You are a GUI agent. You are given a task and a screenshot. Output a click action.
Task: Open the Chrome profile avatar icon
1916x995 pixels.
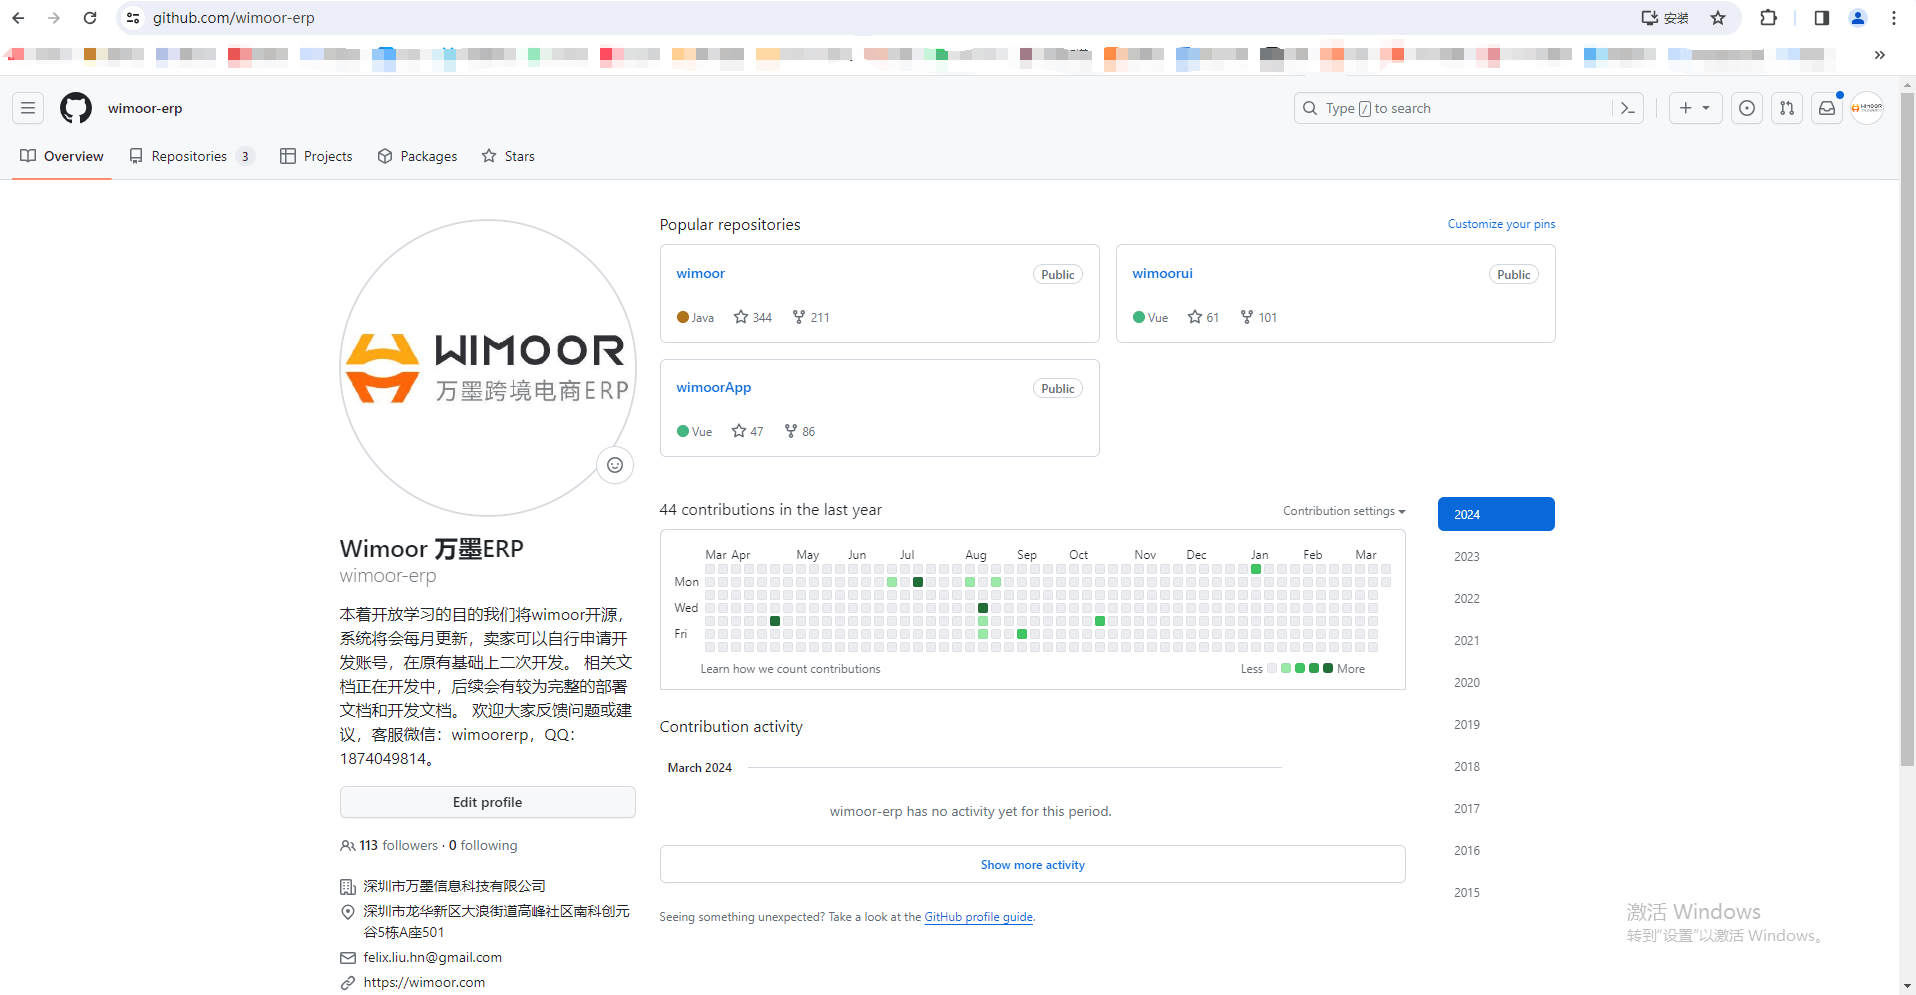1858,18
